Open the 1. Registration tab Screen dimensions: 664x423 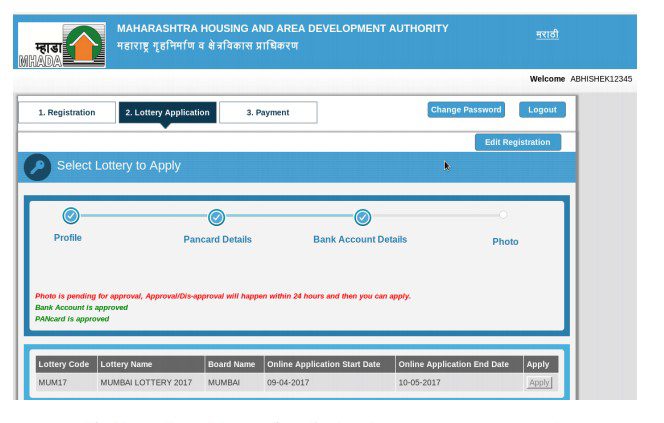[x=67, y=113]
